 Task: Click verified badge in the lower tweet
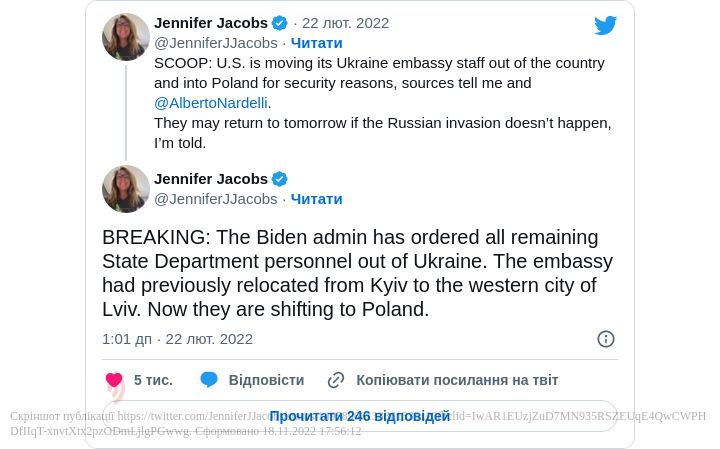pos(280,179)
